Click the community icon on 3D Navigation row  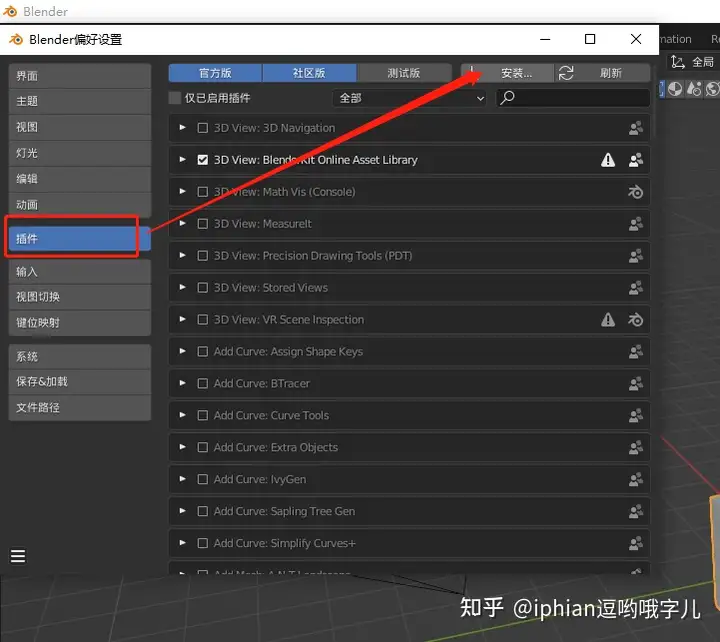(636, 128)
